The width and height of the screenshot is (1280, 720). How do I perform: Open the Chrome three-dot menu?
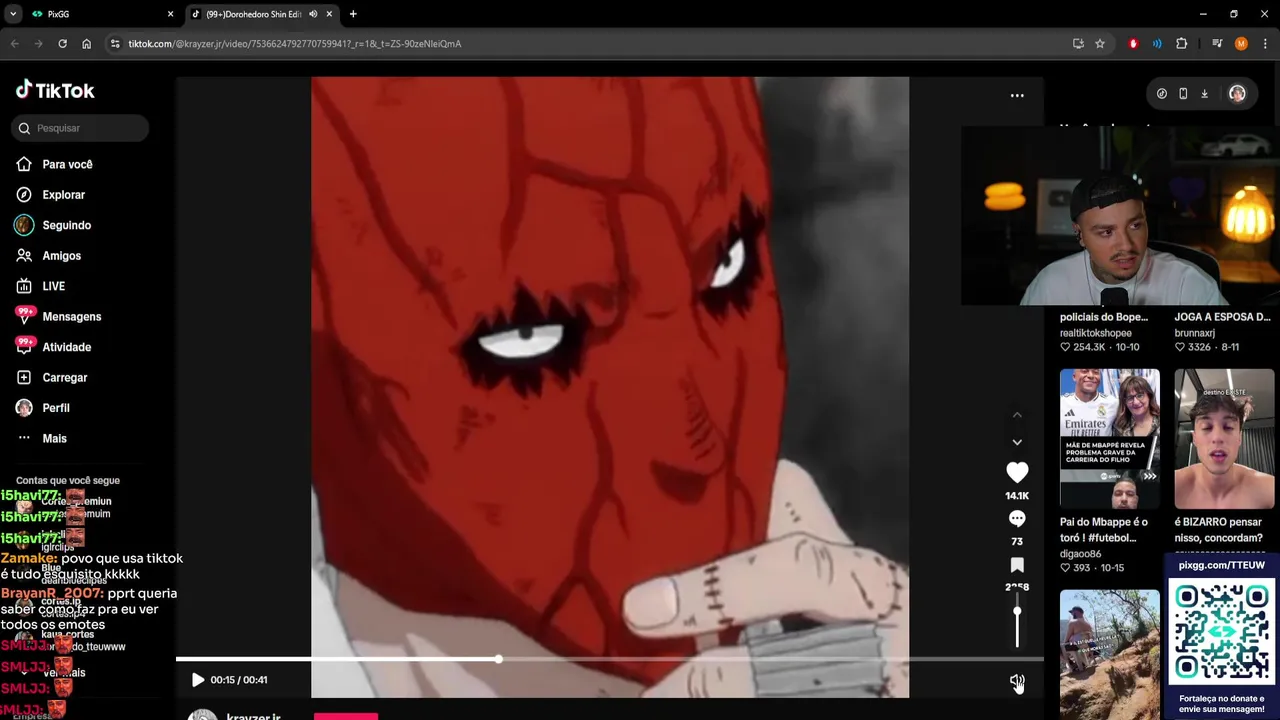1265,44
